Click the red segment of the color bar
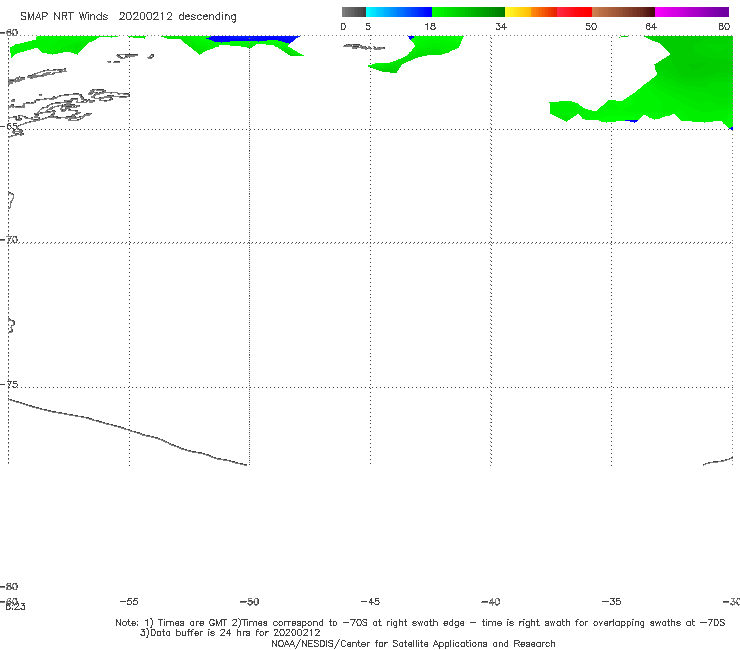This screenshot has width=740, height=650. tap(574, 12)
